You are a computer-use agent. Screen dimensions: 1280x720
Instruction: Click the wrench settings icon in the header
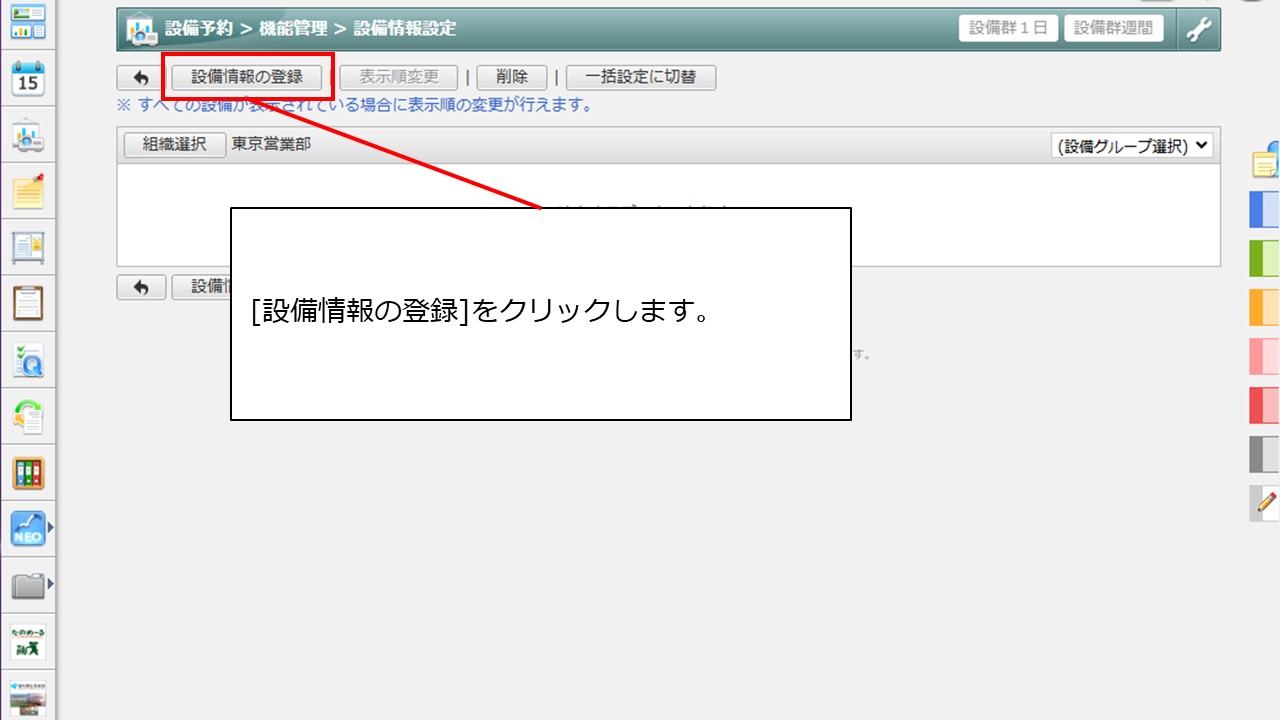(x=1198, y=29)
